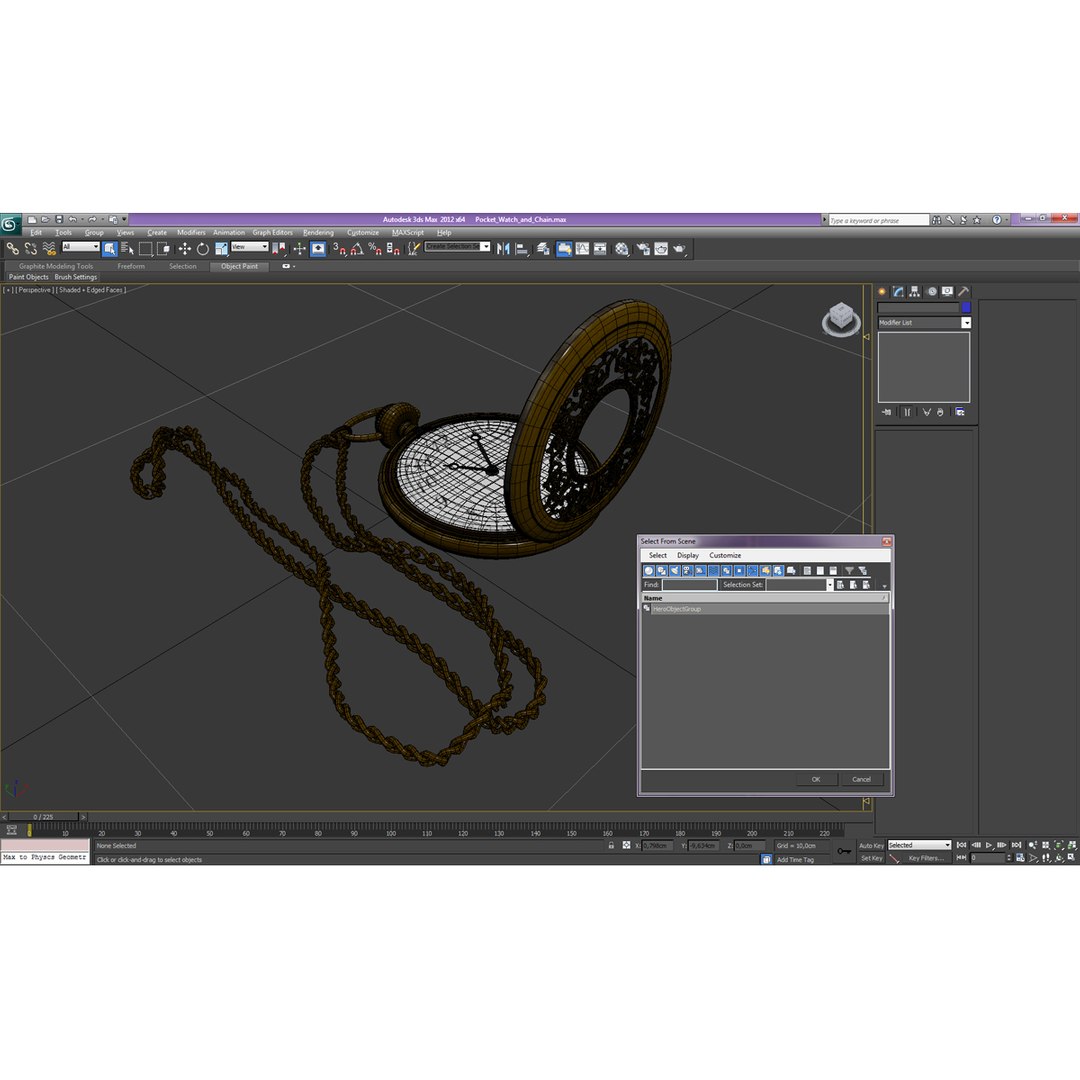Click the Unlink Selection tool
Image resolution: width=1080 pixels, height=1080 pixels.
[x=31, y=249]
